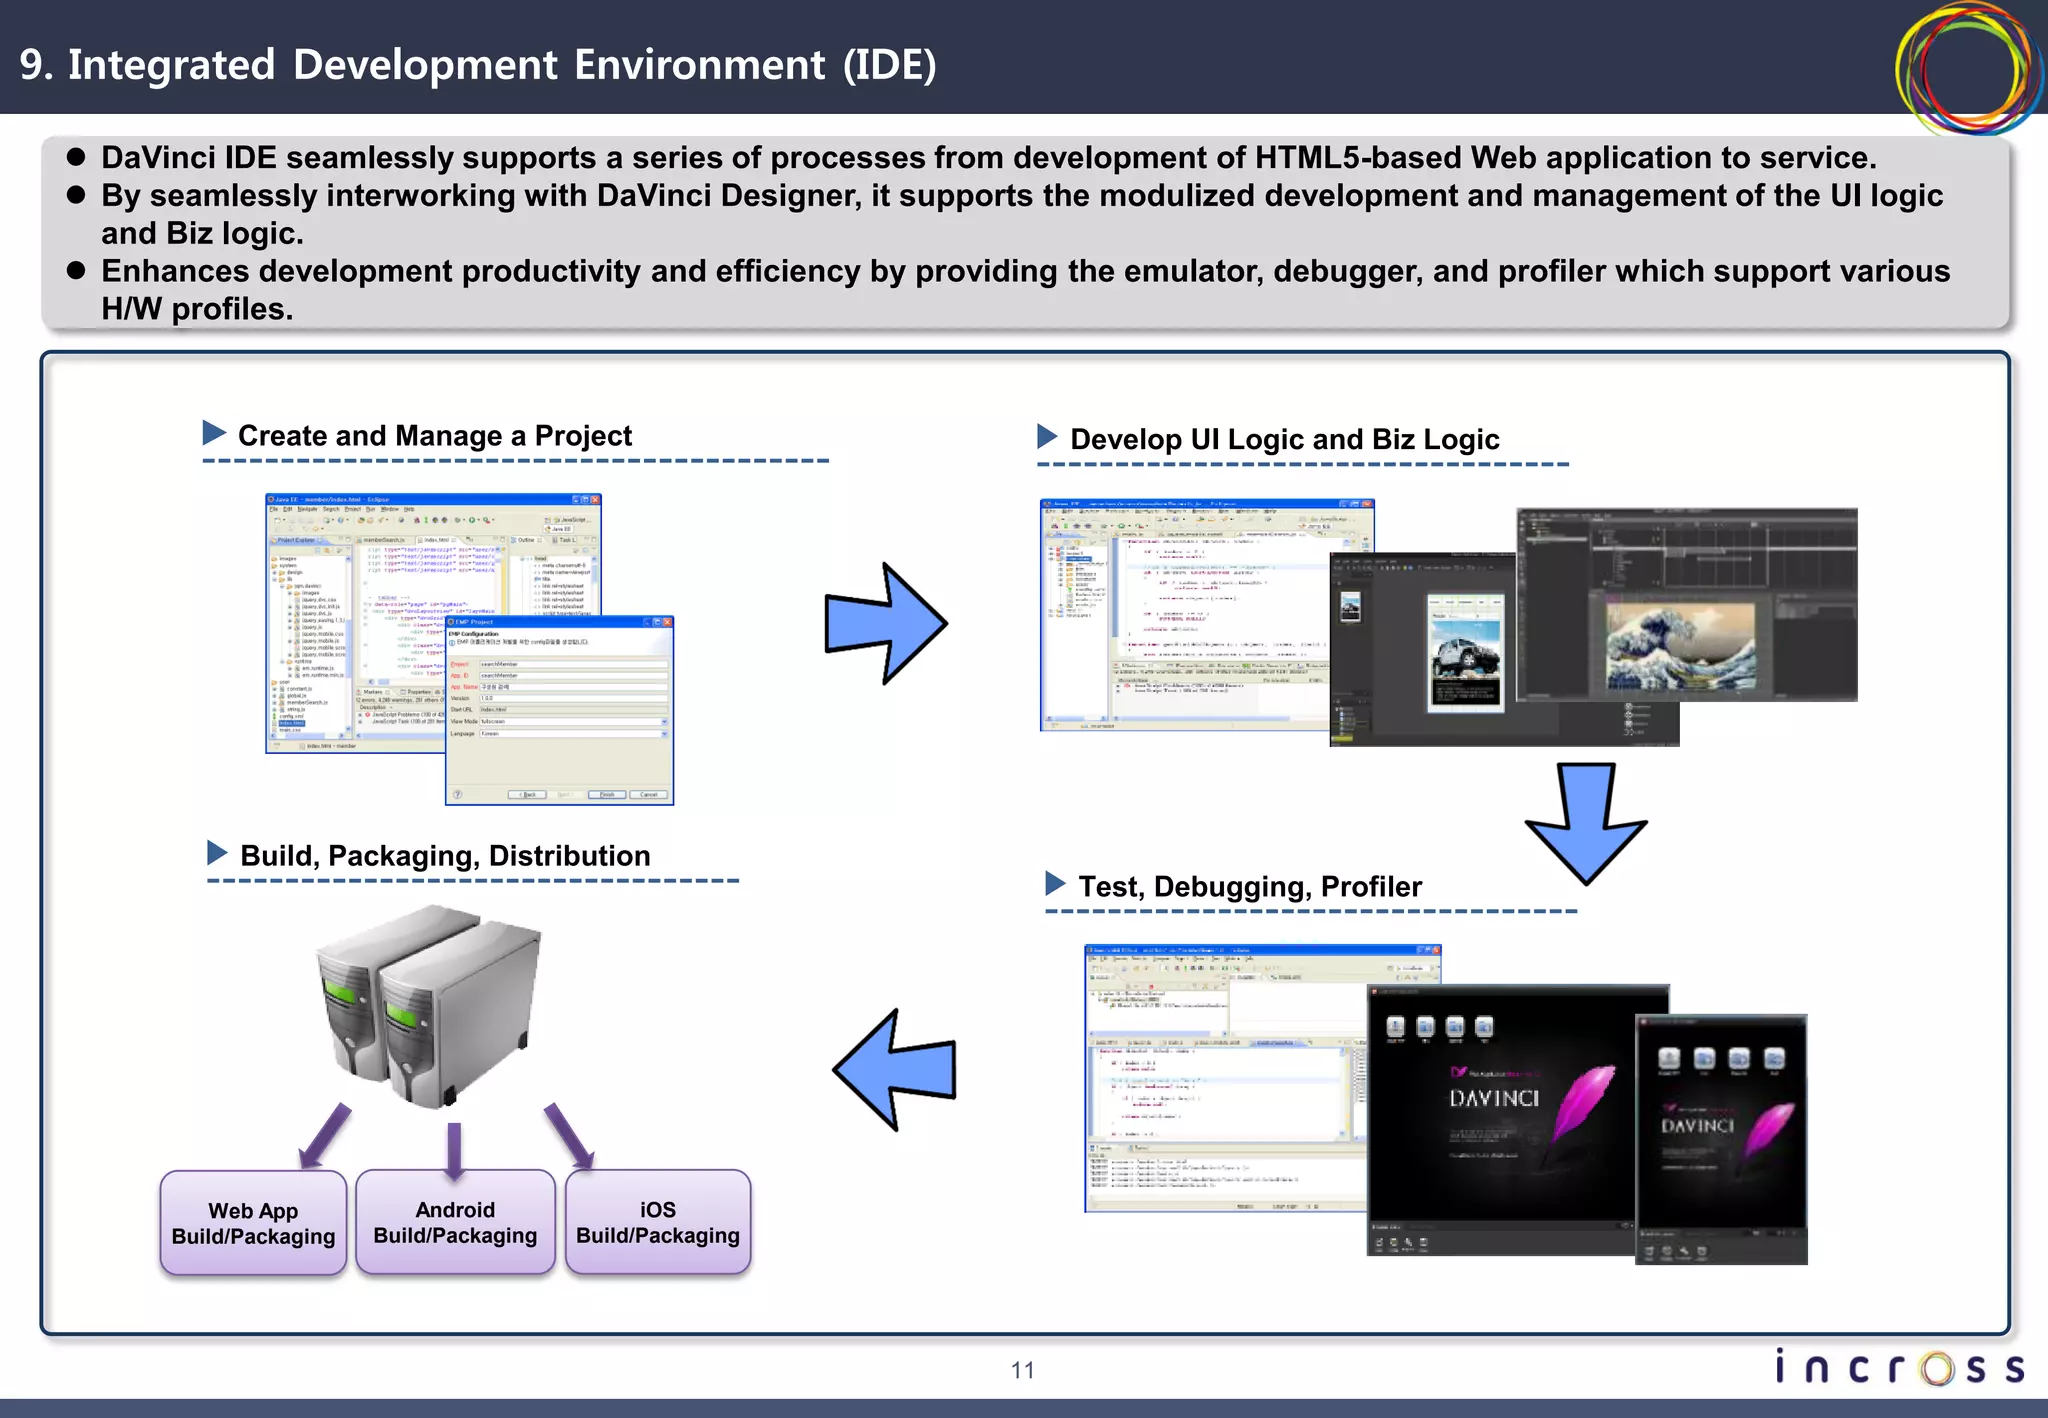Switch to the memberSearch.js editor tab
Viewport: 2048px width, 1418px height.
click(383, 540)
